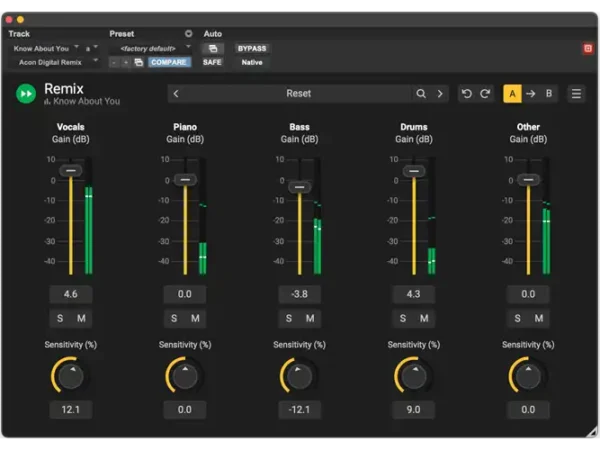Go to next preset with right chevron

tap(440, 94)
